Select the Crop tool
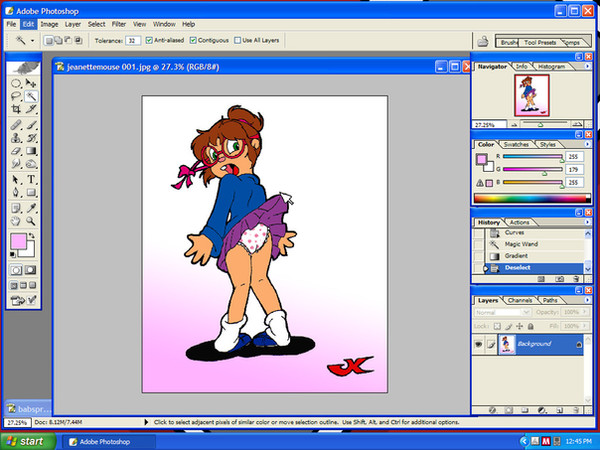Screen dimensions: 600x450 tap(16, 109)
